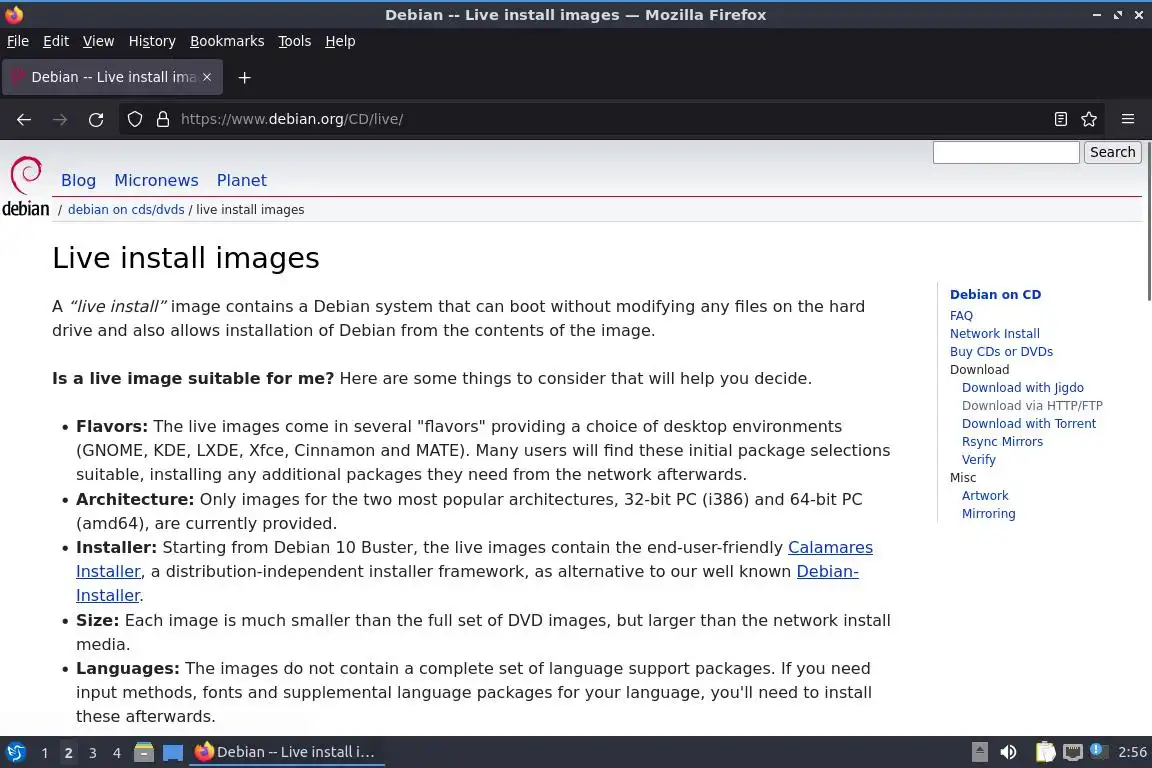Switch to workspace 1
1152x768 pixels.
click(x=45, y=753)
